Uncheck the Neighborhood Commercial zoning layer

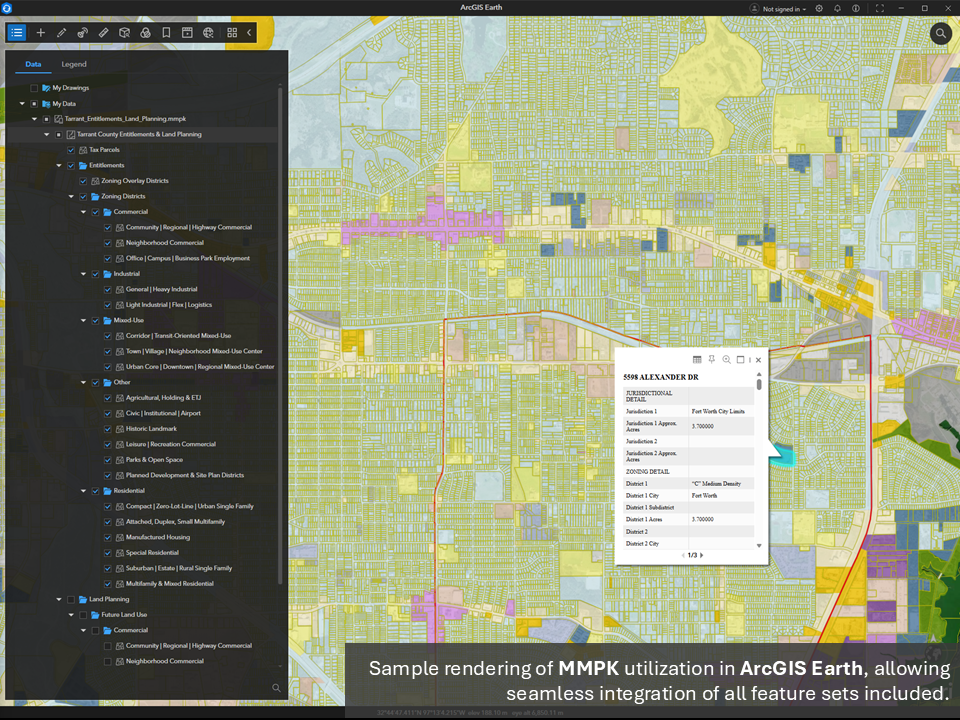(108, 243)
